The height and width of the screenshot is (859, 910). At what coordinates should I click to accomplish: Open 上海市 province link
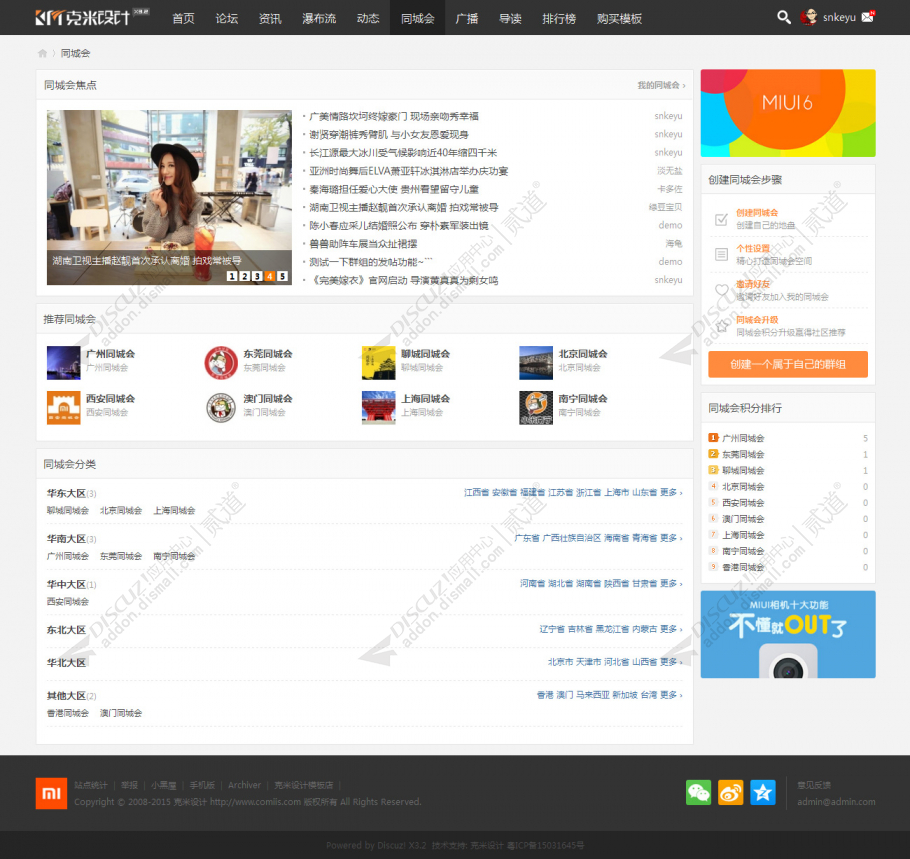pyautogui.click(x=616, y=492)
